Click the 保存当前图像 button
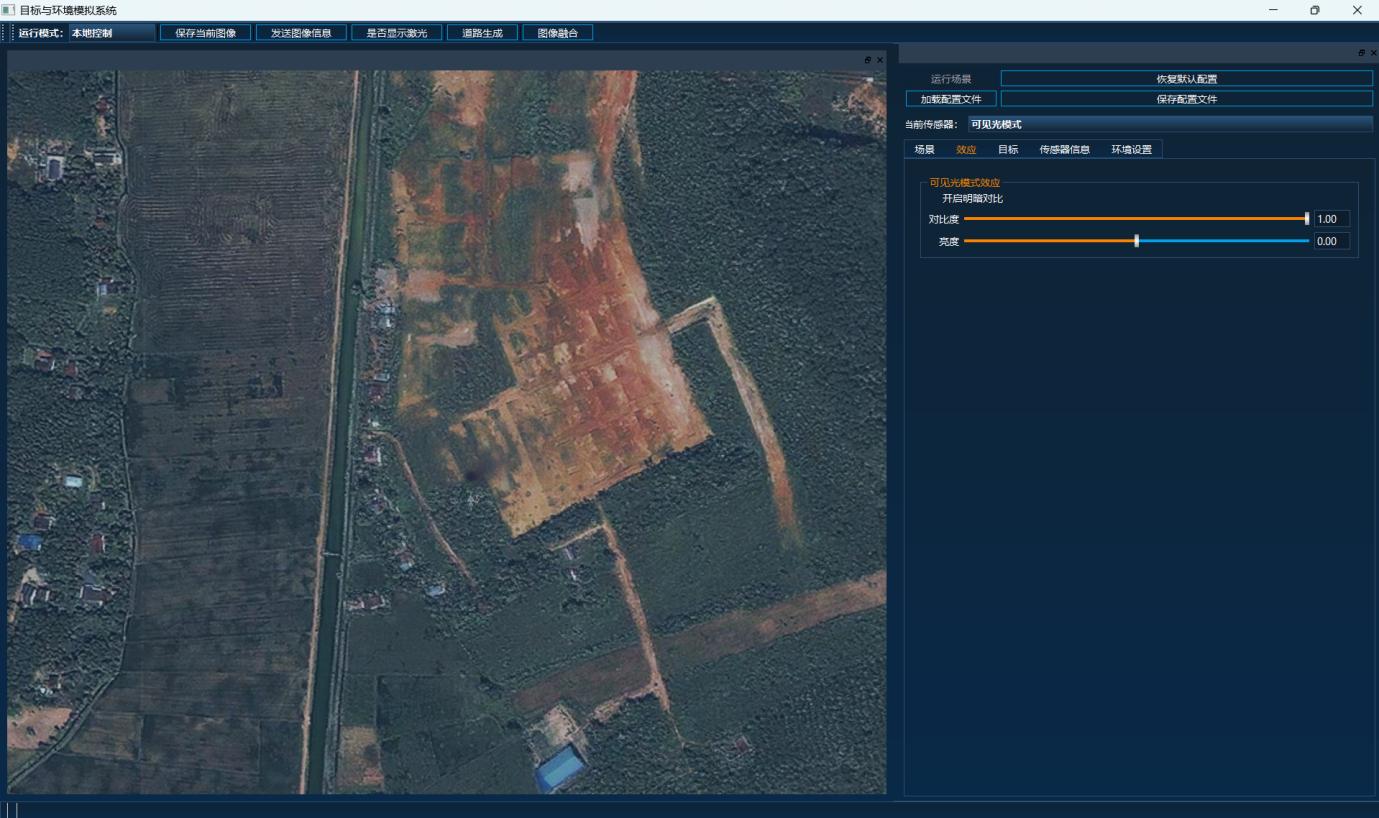The image size is (1379, 818). [x=206, y=33]
